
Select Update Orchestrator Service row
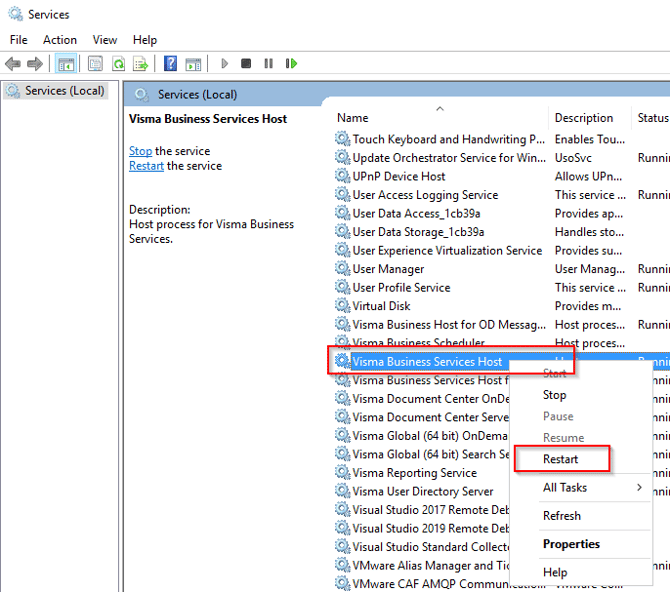pos(502,157)
